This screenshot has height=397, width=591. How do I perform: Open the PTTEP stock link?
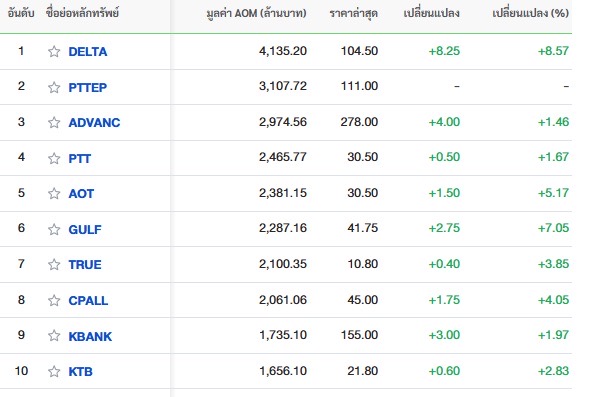click(x=87, y=87)
